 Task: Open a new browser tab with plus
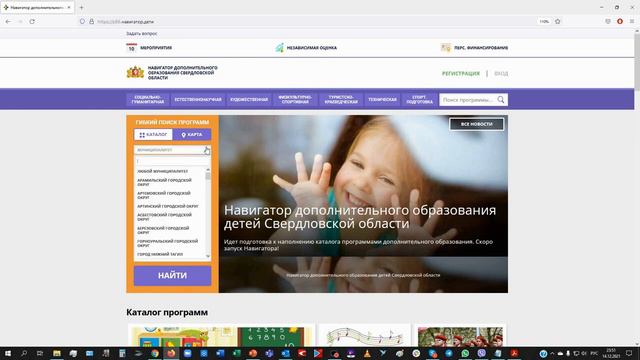pos(81,7)
